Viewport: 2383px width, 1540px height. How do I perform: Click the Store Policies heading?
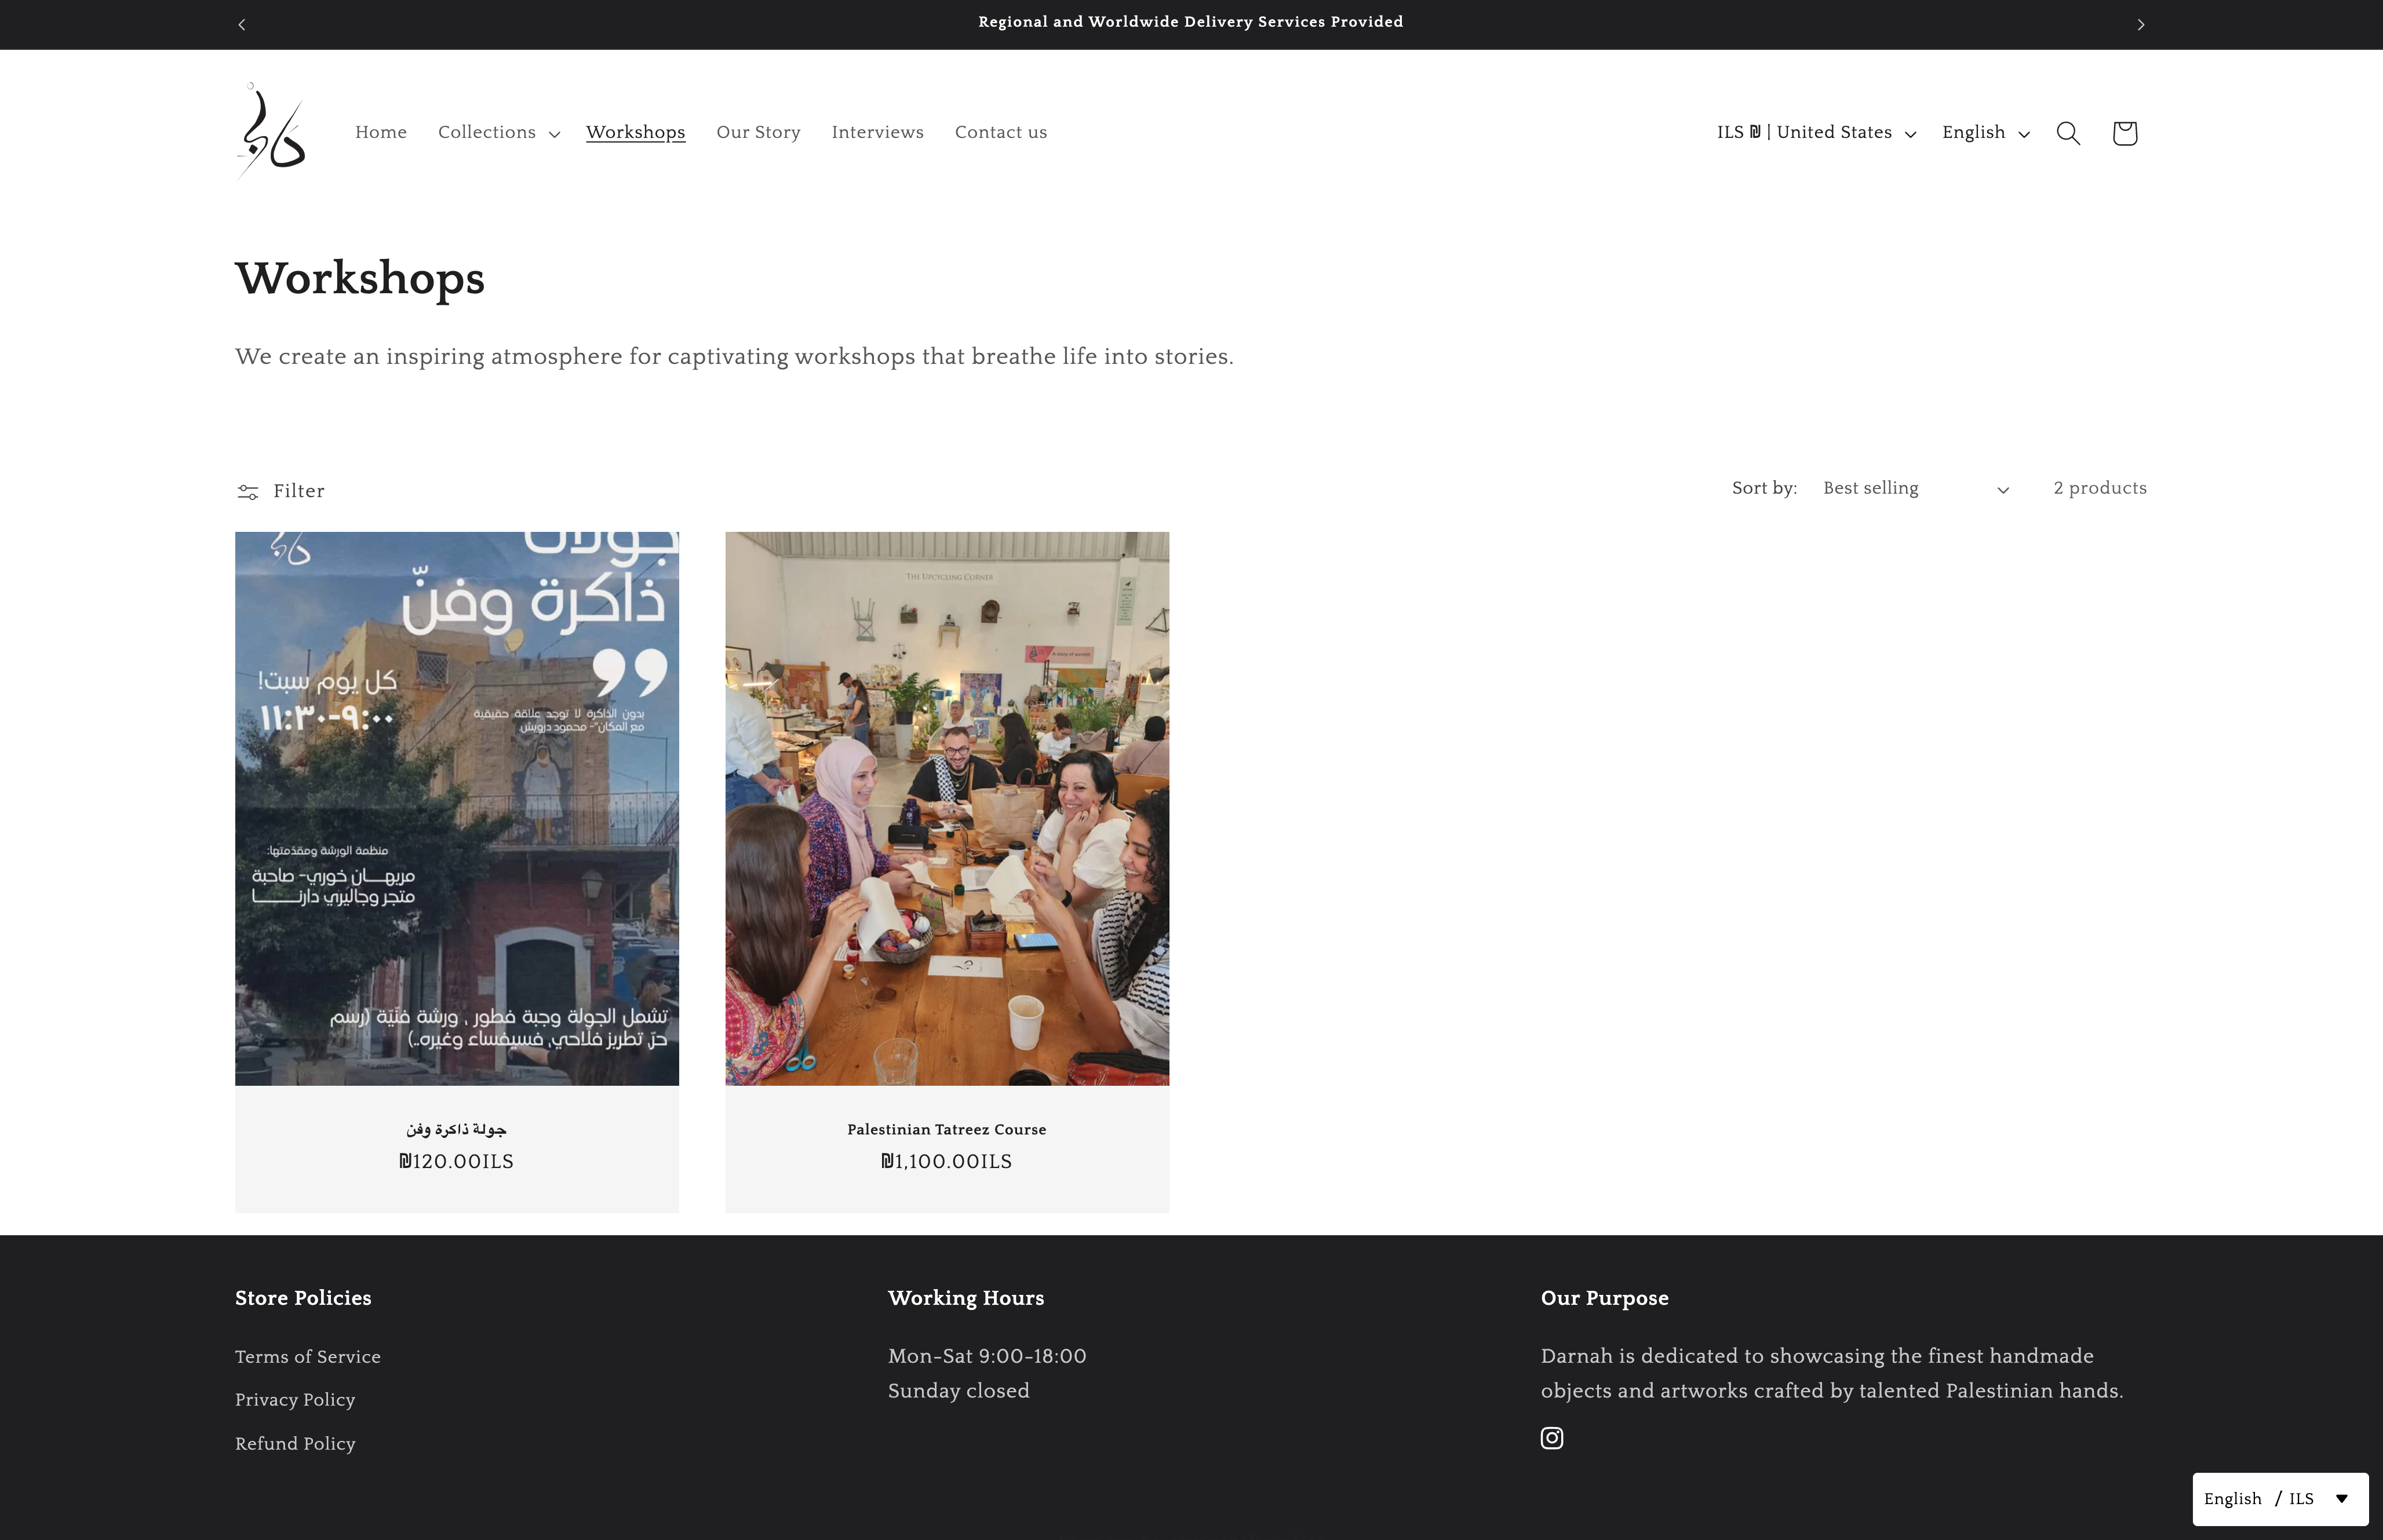coord(303,1298)
